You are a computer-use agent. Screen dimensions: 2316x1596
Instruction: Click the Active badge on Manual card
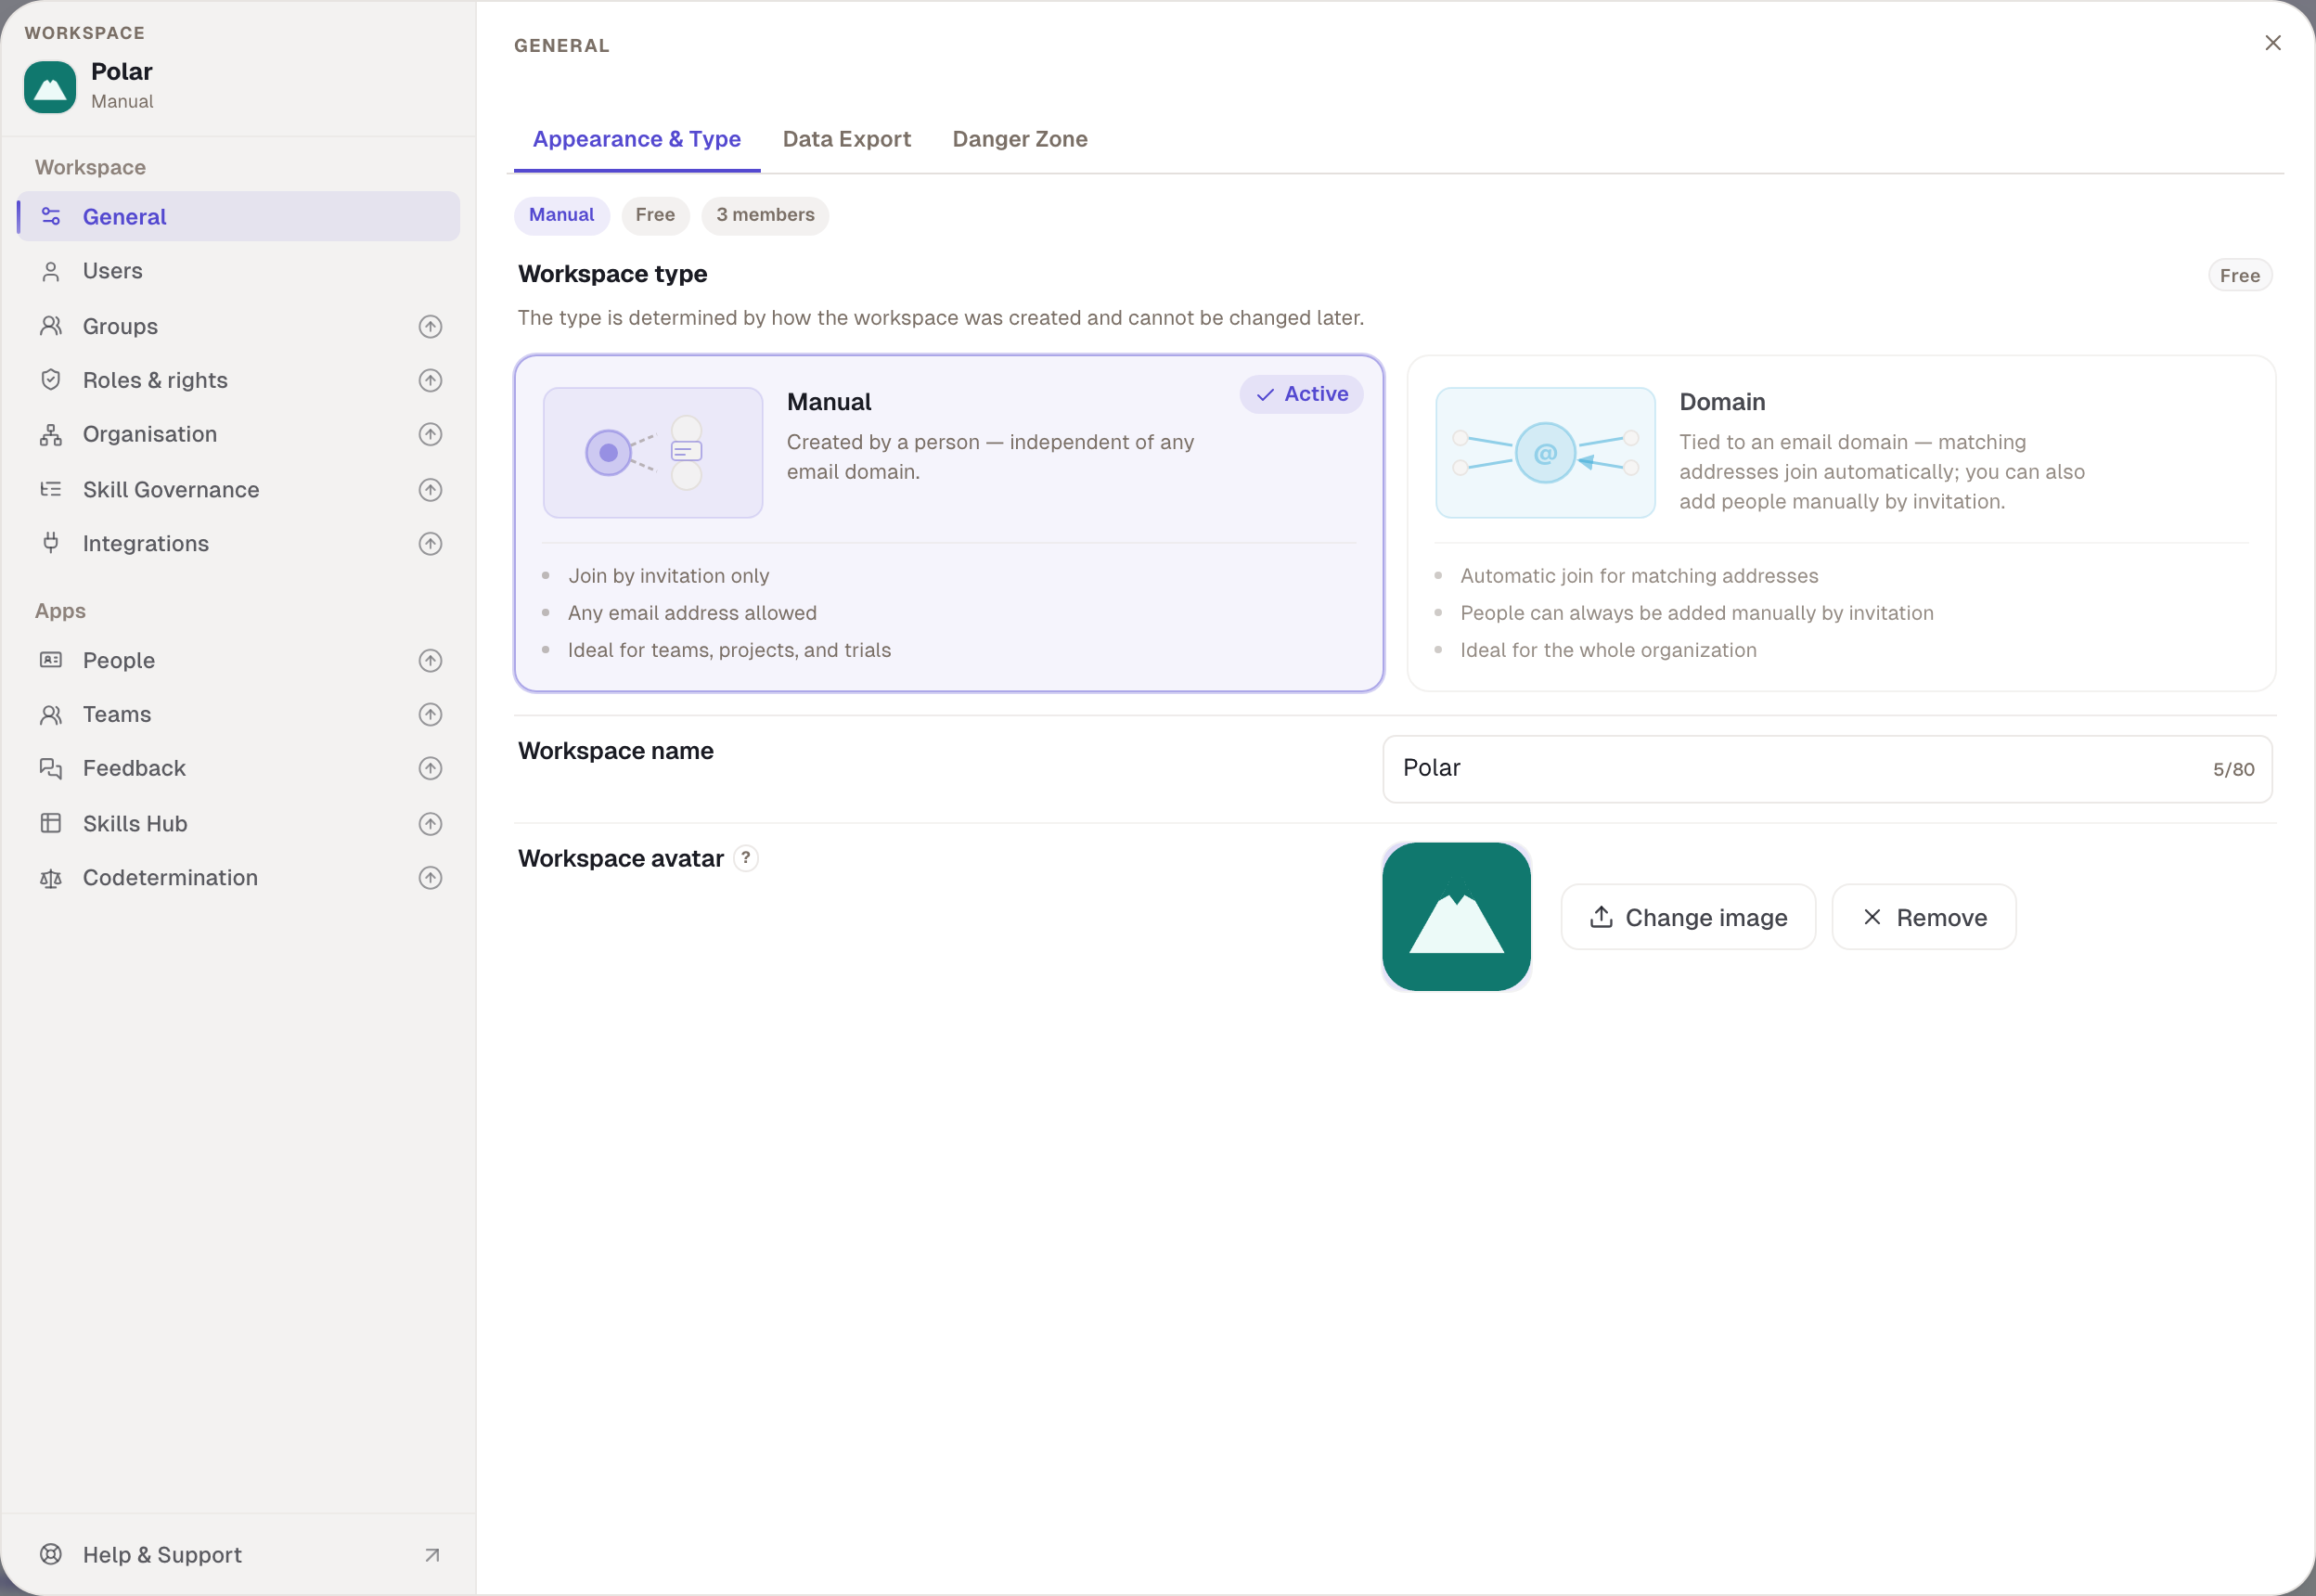pos(1301,394)
